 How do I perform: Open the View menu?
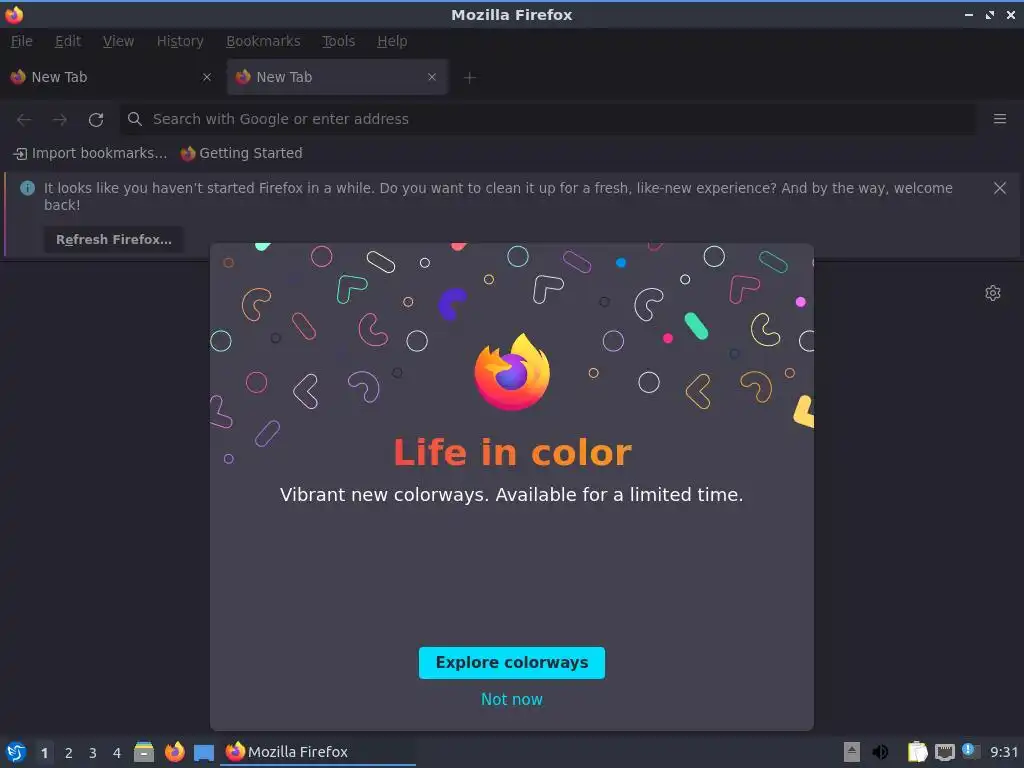click(118, 41)
